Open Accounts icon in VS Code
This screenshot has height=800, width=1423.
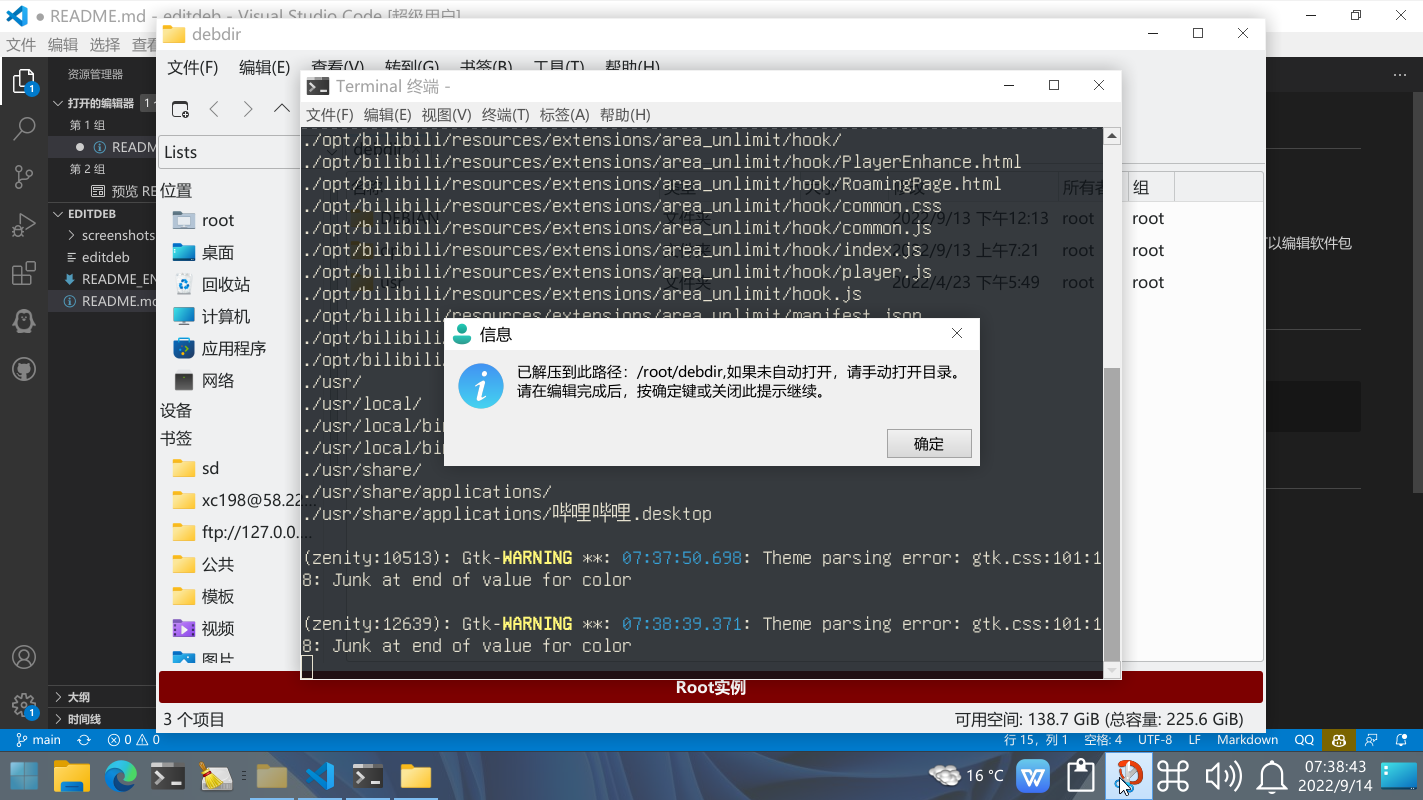coord(24,658)
